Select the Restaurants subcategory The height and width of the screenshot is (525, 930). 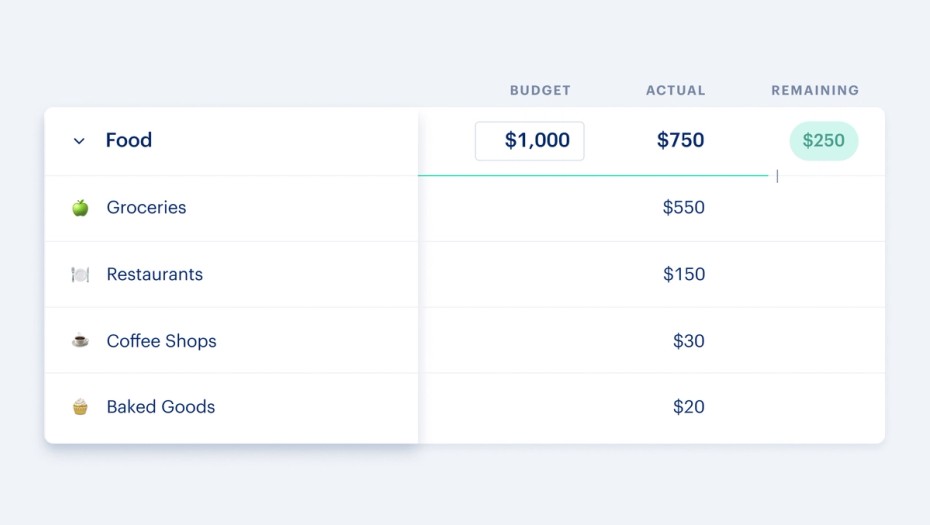pyautogui.click(x=154, y=274)
